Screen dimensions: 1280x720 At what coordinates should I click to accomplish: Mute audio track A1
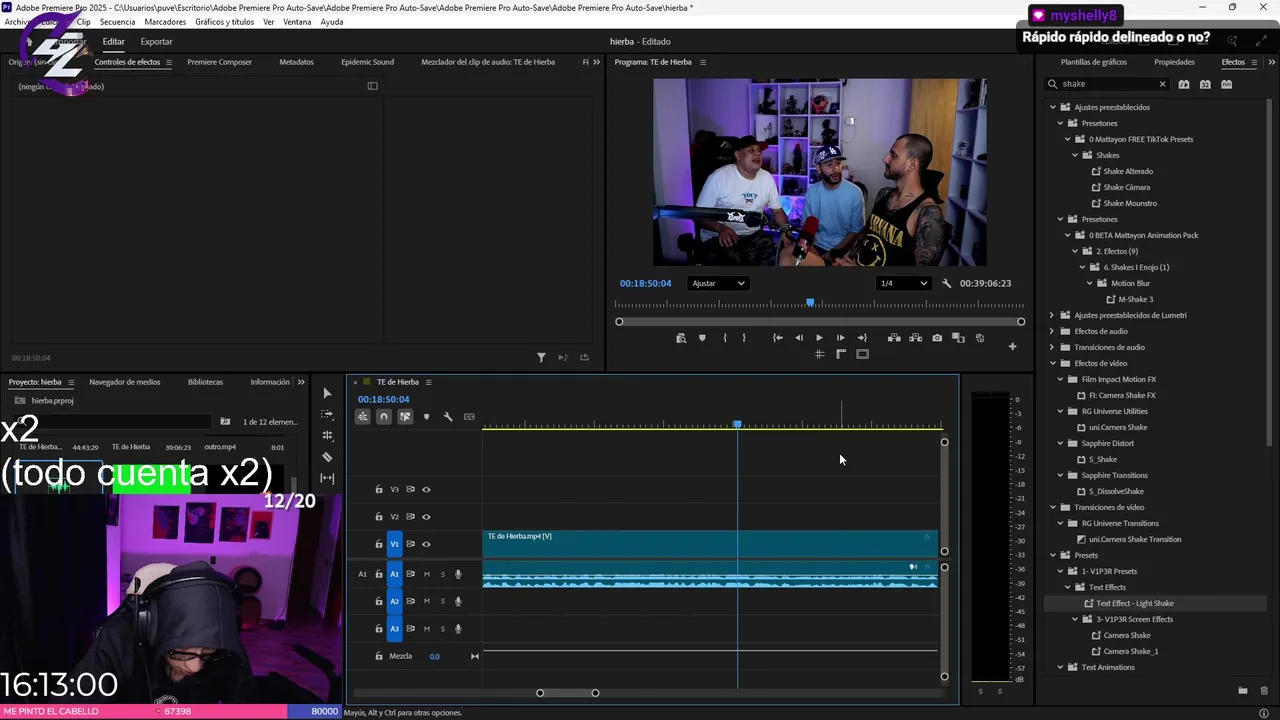tap(426, 574)
